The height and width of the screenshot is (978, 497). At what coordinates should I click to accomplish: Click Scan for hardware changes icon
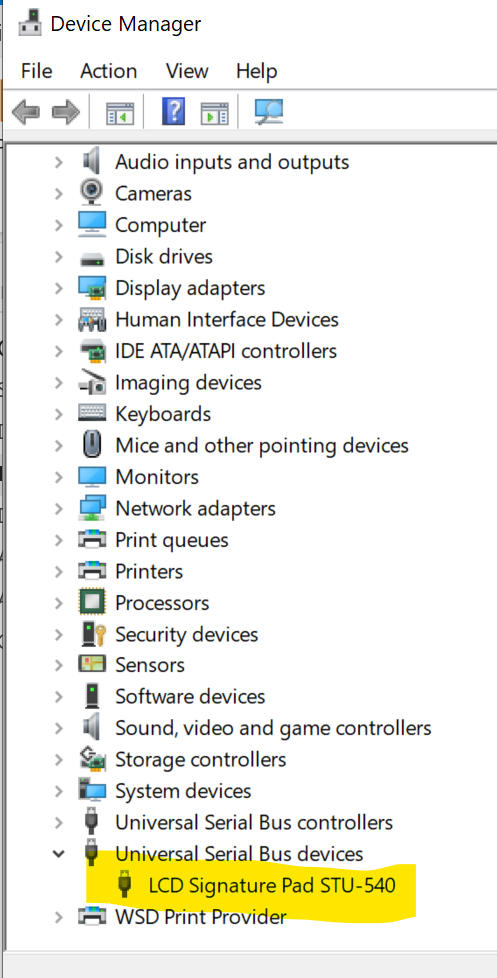[269, 112]
